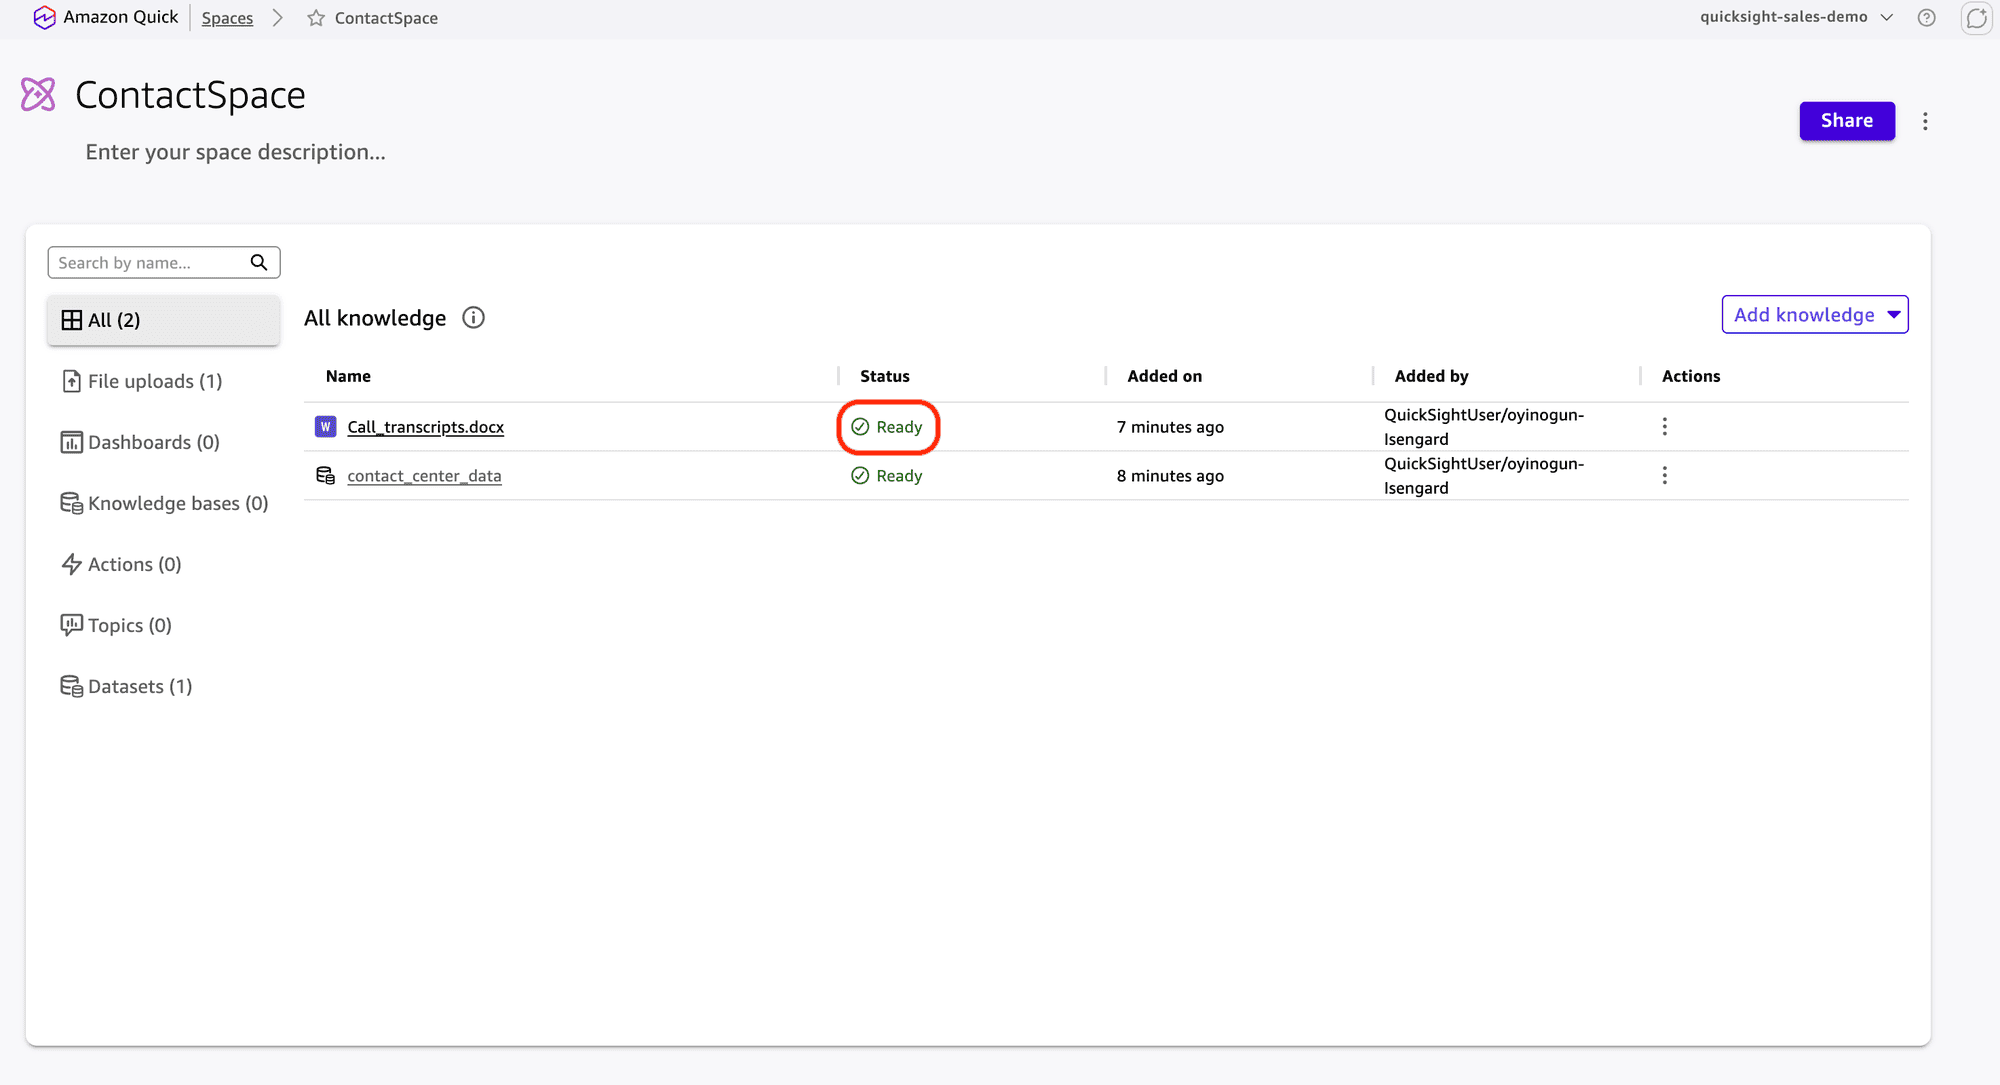Click the Added on column header

tap(1165, 376)
